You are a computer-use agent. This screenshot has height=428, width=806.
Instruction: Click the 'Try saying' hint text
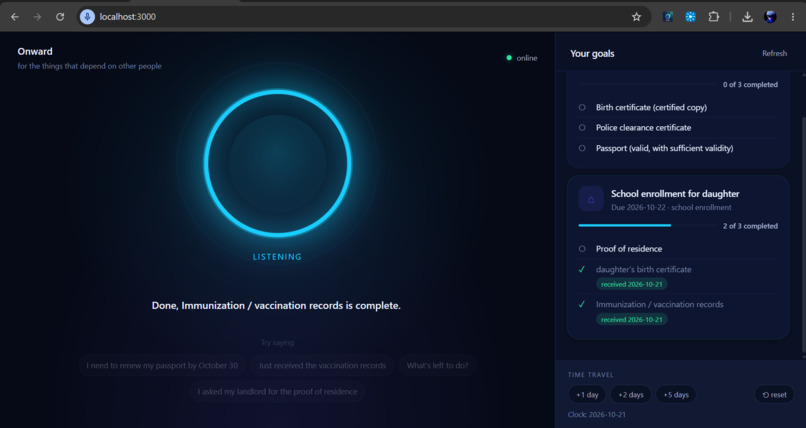pyautogui.click(x=277, y=343)
